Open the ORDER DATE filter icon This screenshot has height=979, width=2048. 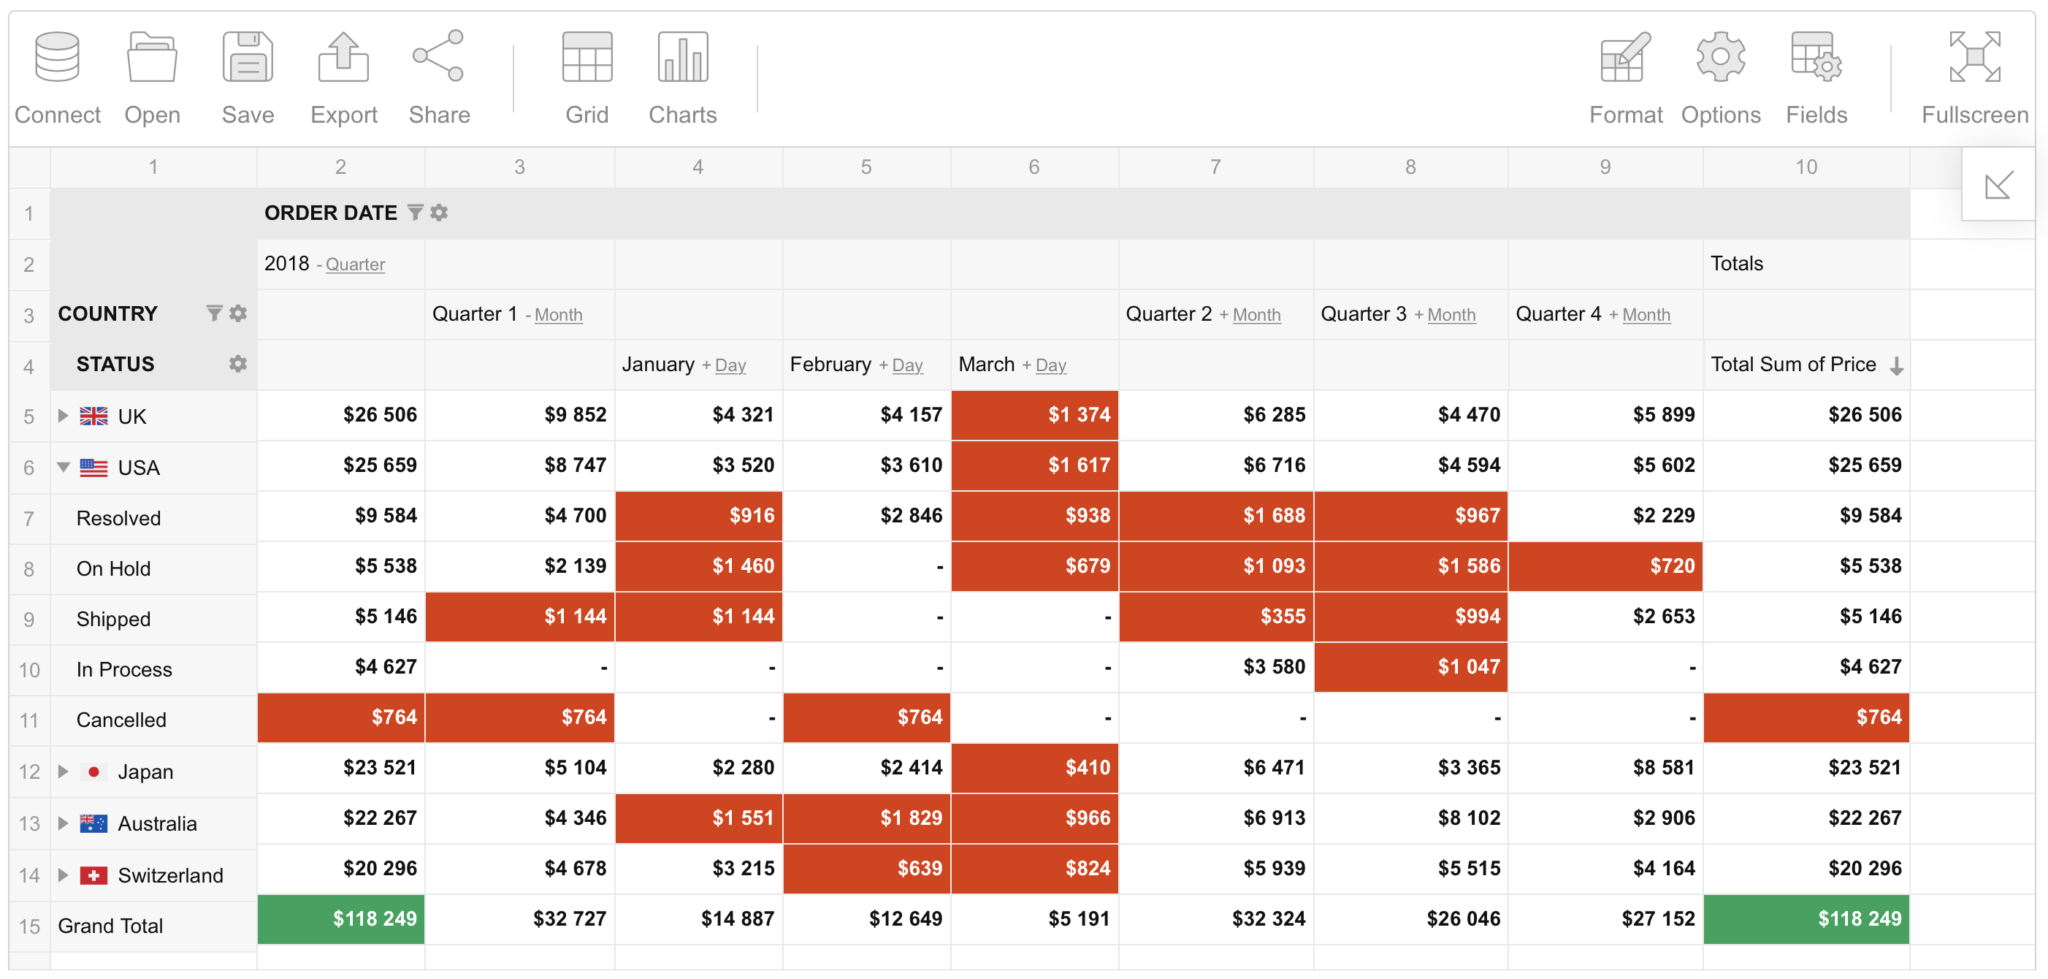416,212
